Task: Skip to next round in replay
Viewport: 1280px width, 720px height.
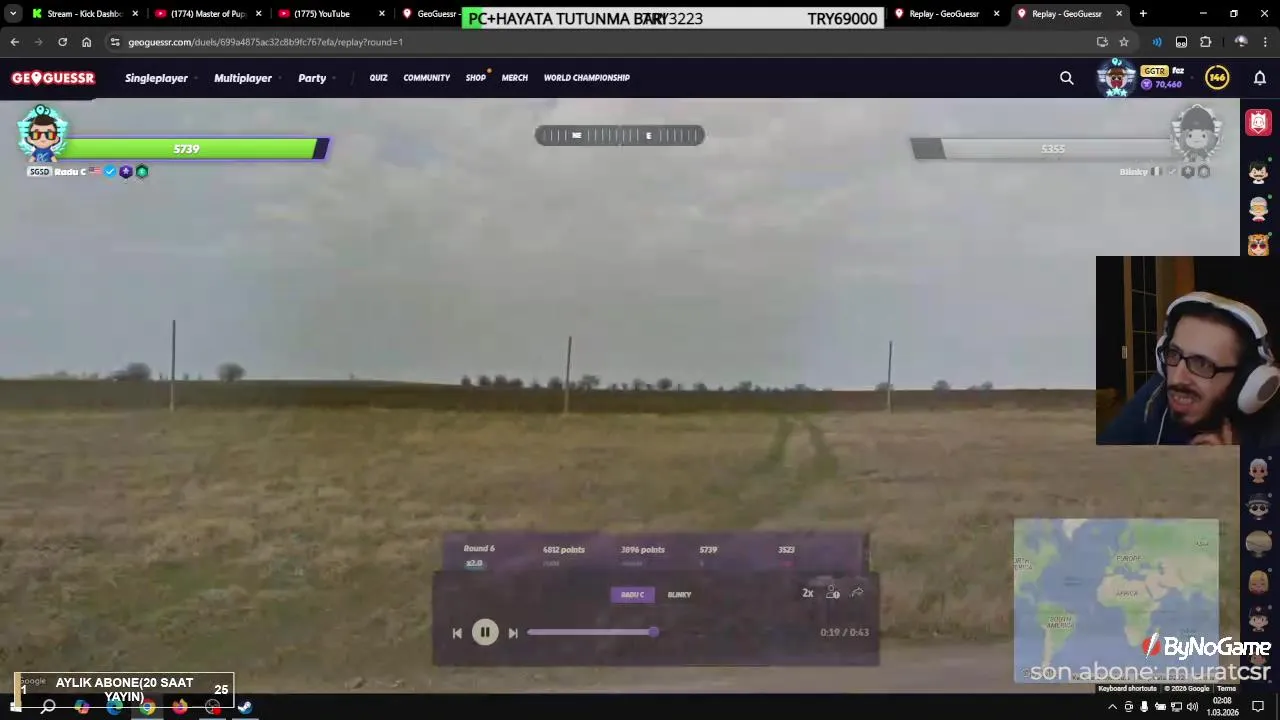Action: (x=513, y=633)
